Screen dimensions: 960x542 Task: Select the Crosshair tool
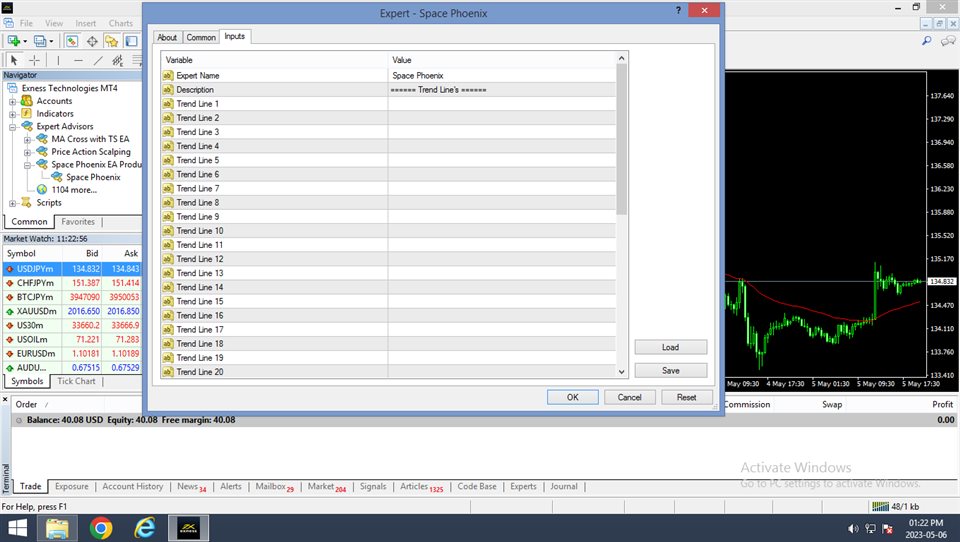(x=34, y=60)
